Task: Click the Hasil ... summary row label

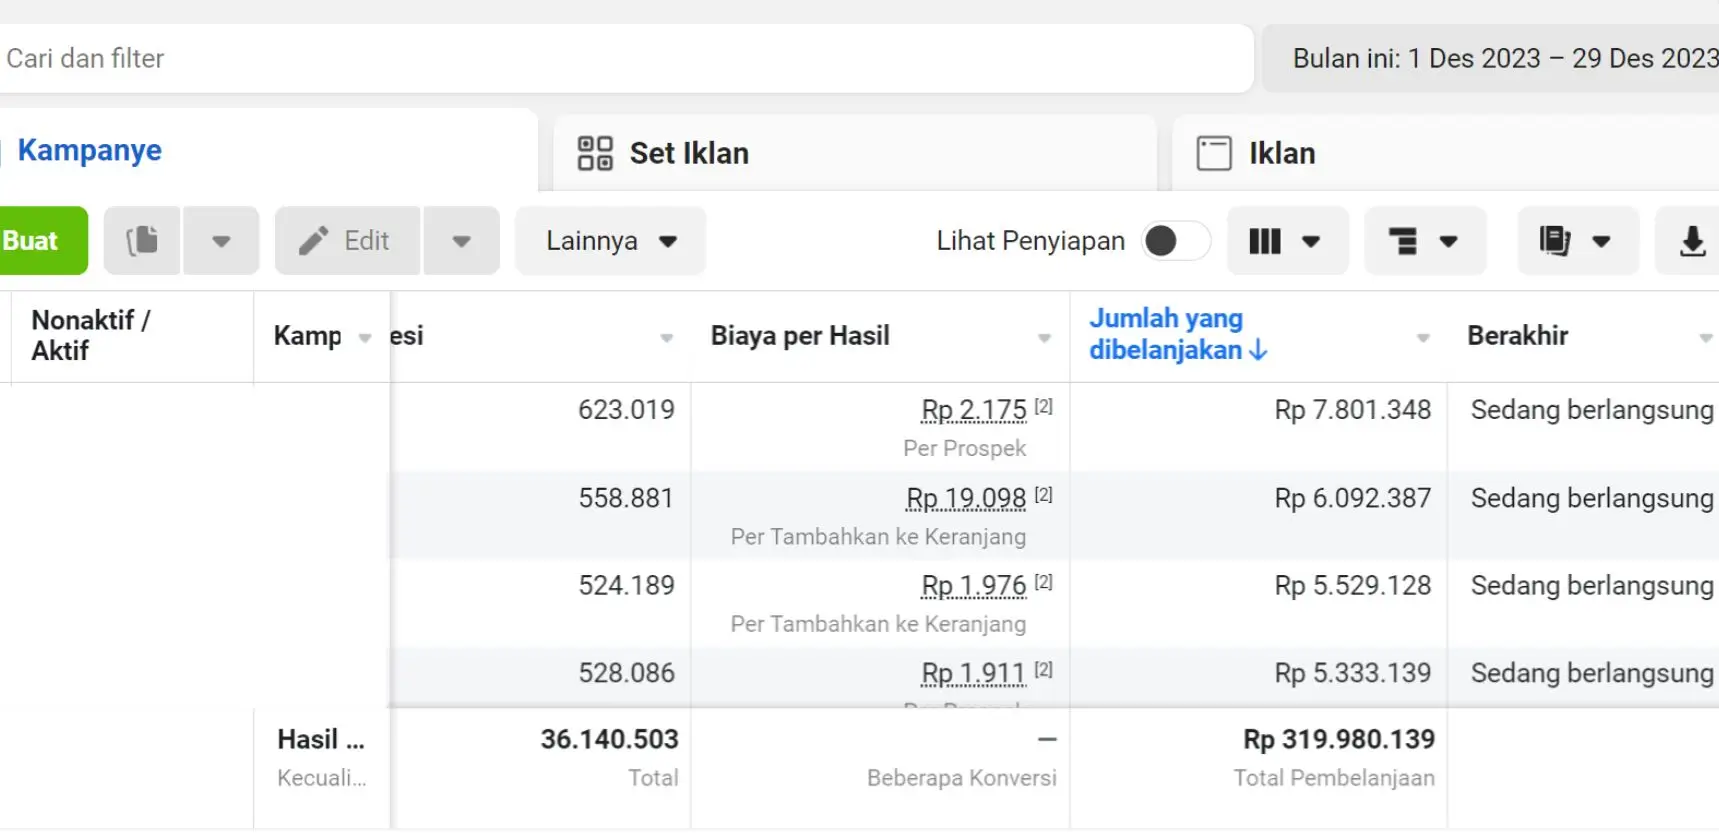Action: tap(321, 739)
